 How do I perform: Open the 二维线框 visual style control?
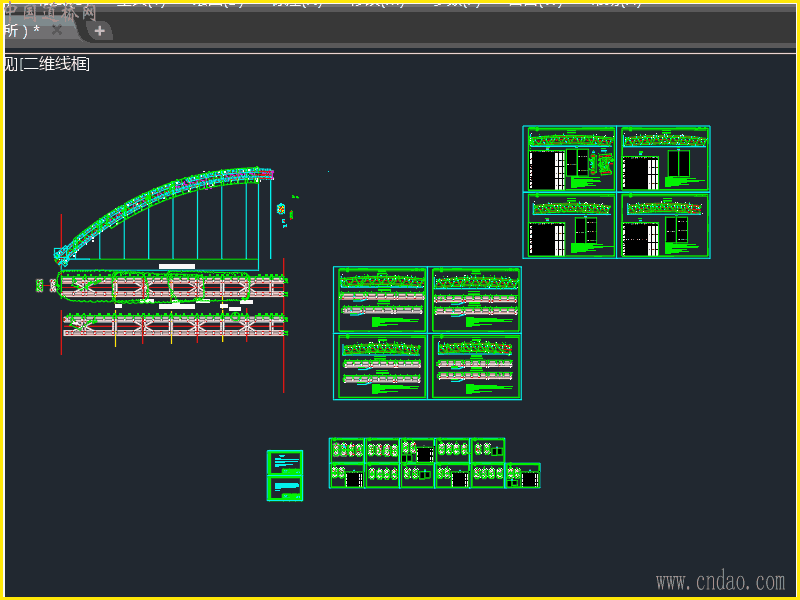pos(57,64)
